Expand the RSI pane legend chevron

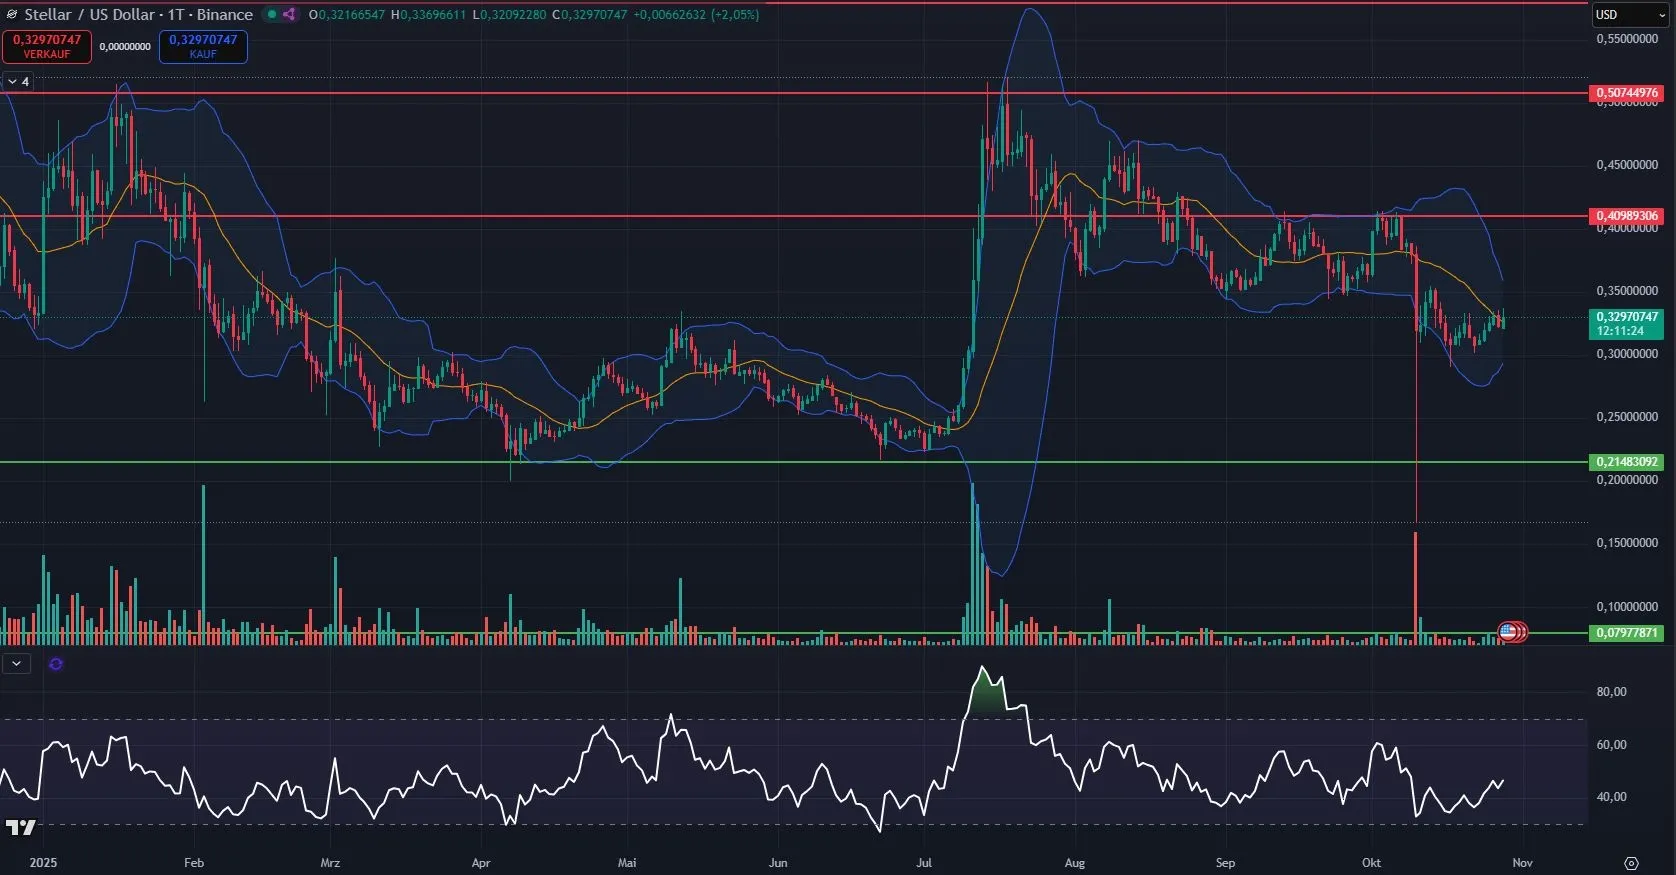point(16,664)
